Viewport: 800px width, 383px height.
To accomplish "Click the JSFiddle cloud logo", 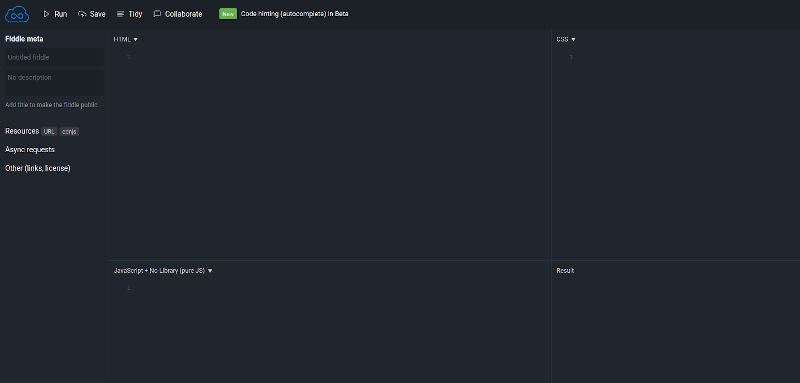I will click(x=17, y=14).
